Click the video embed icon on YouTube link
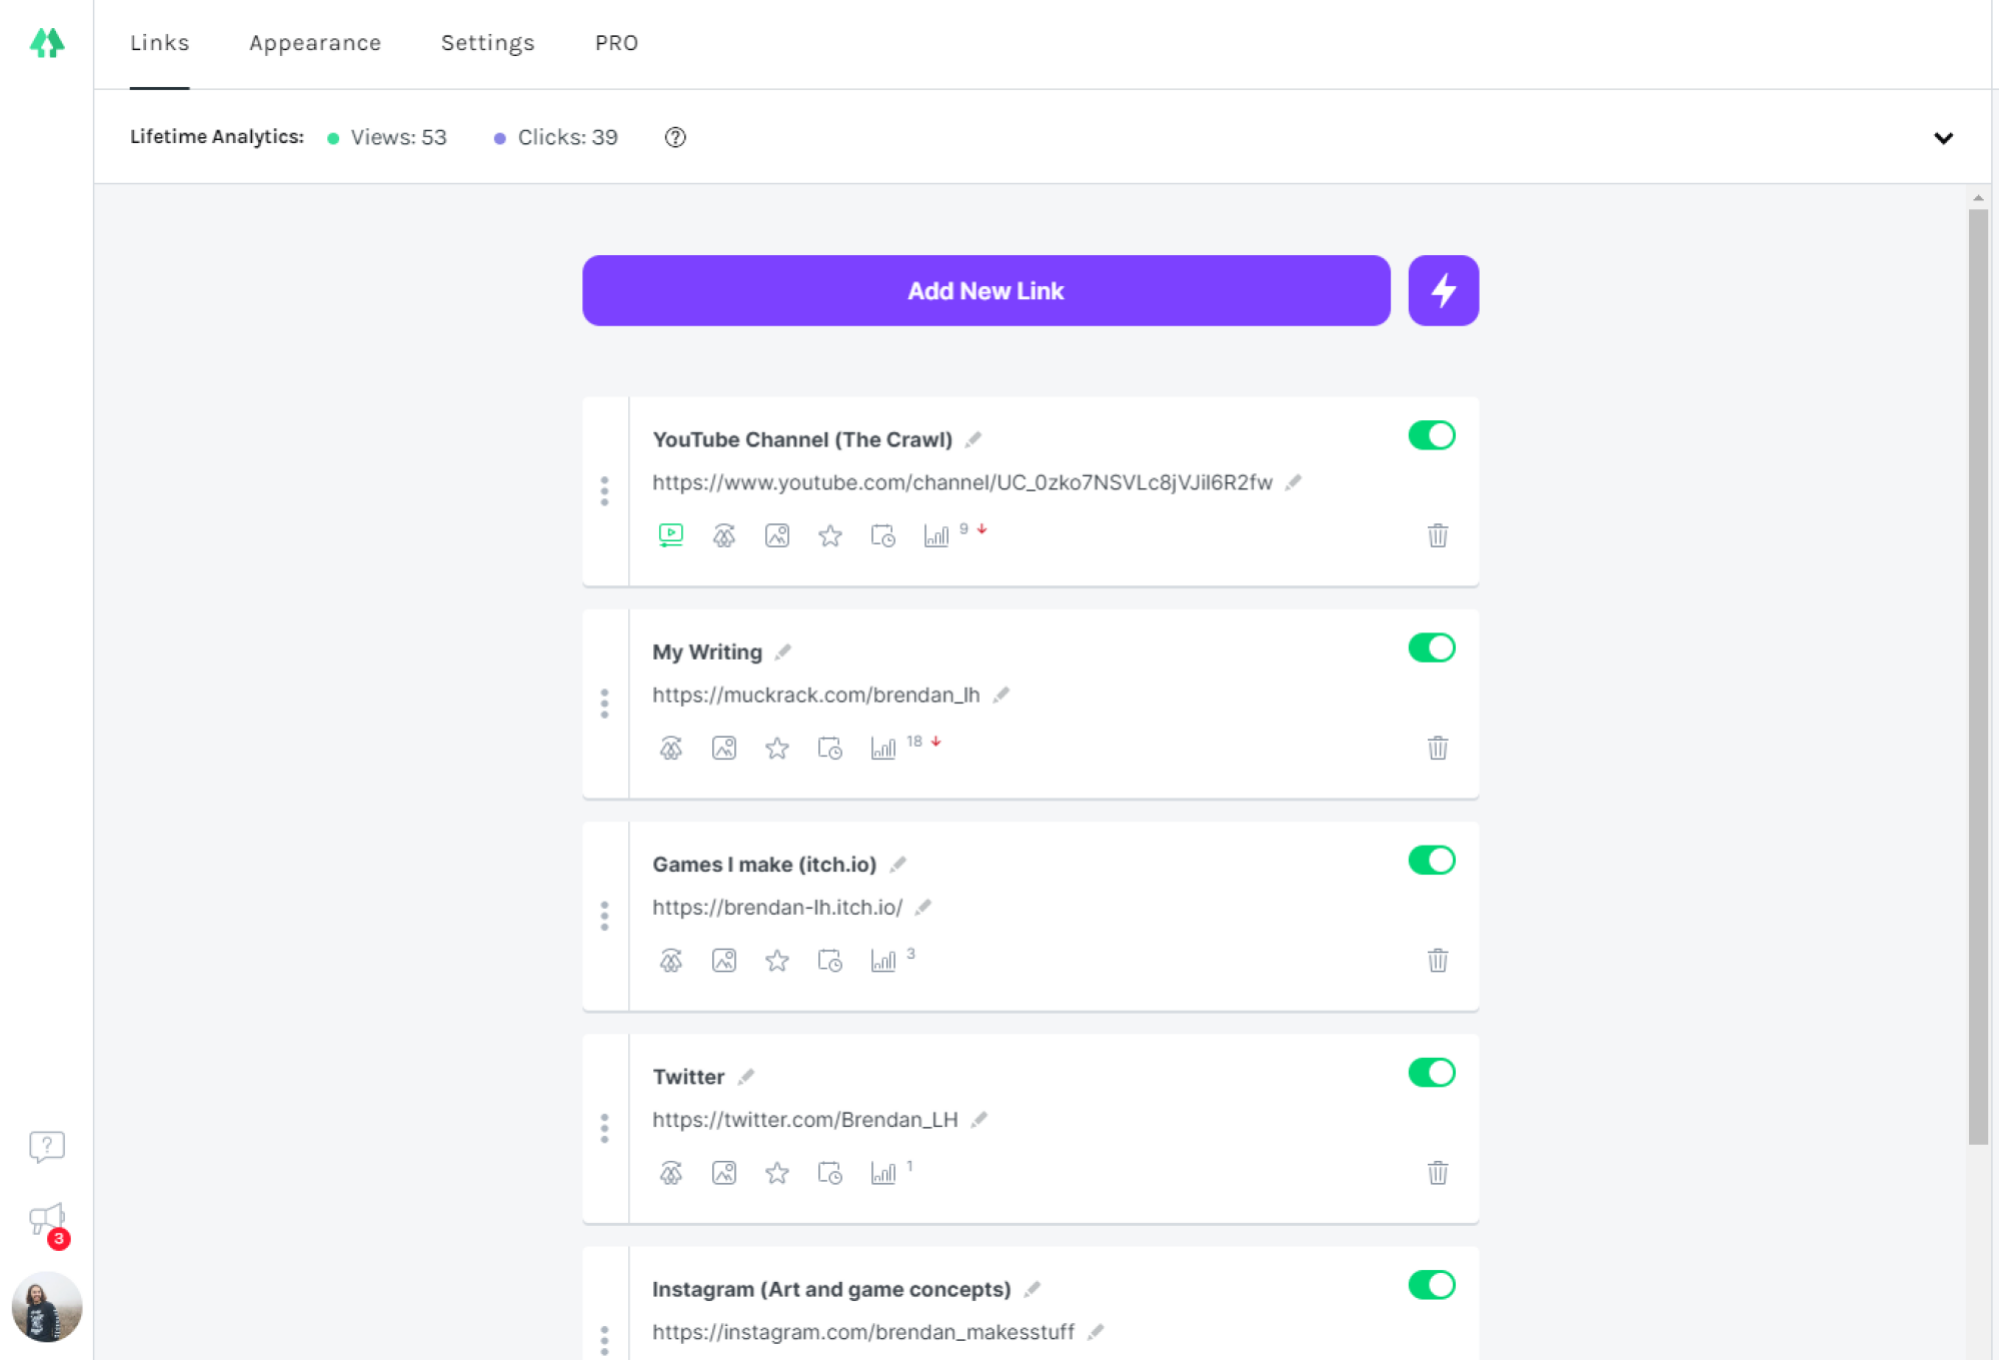 [671, 535]
